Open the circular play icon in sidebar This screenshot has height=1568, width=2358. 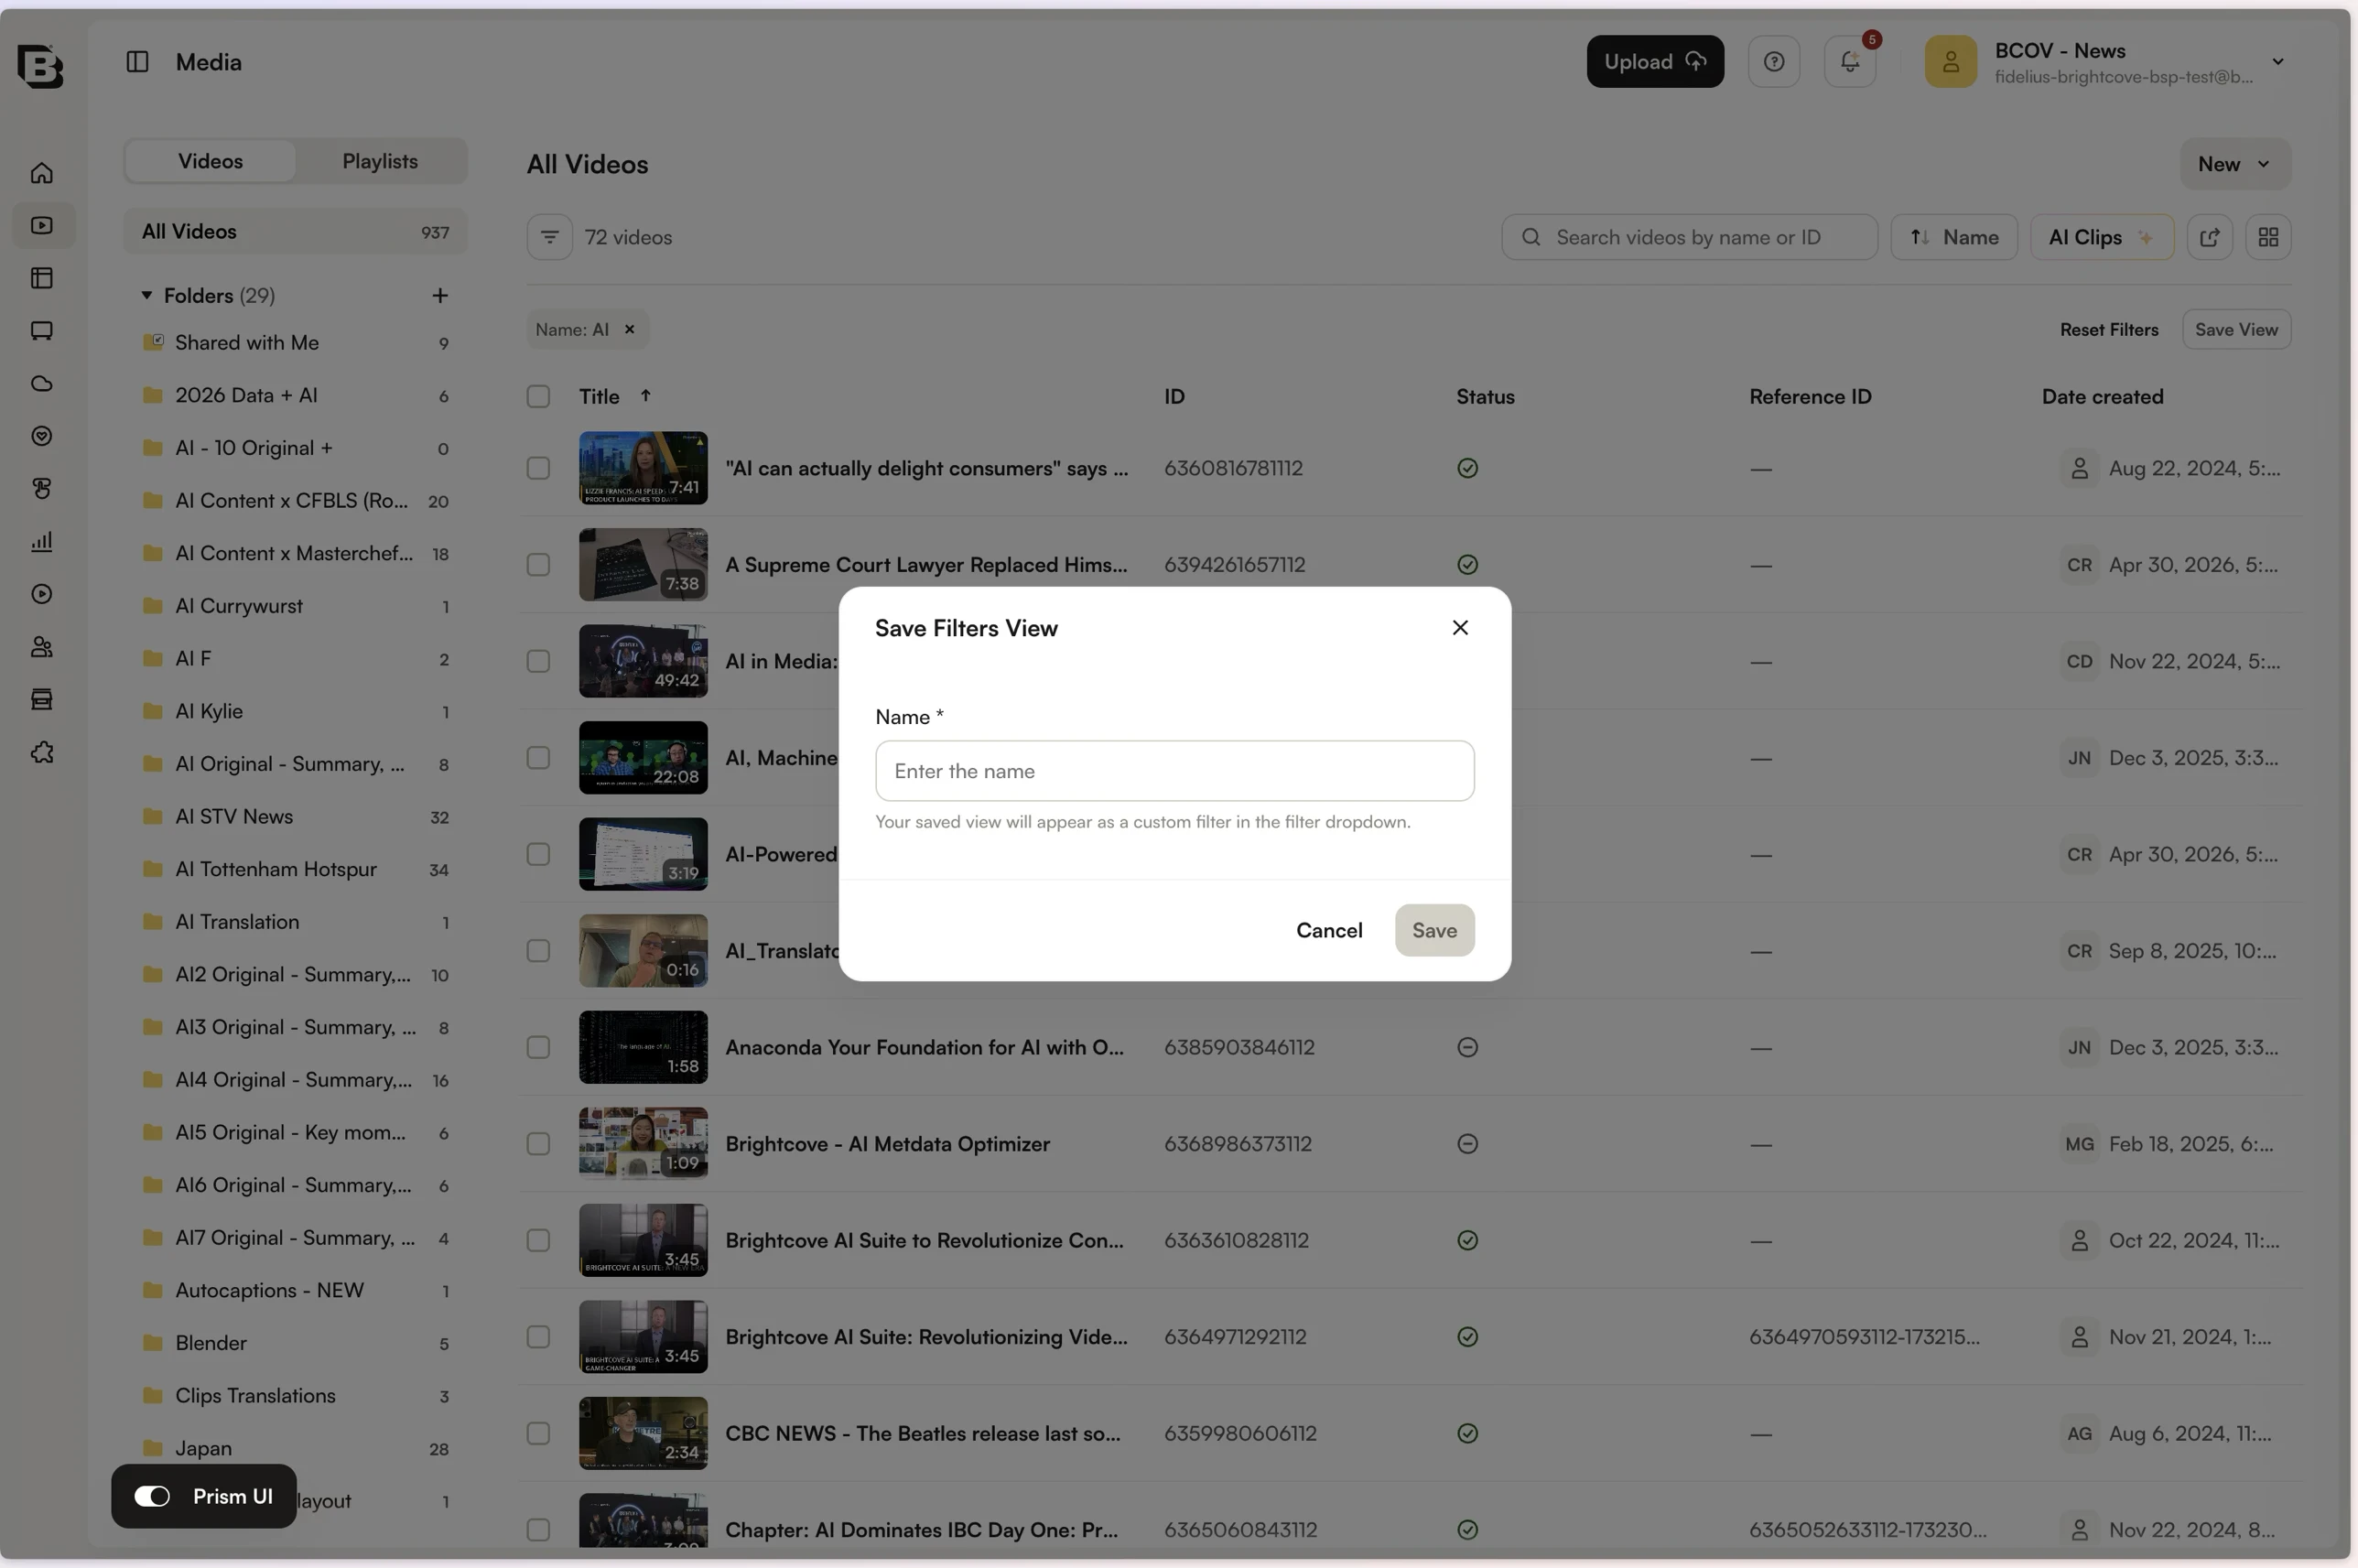(42, 594)
